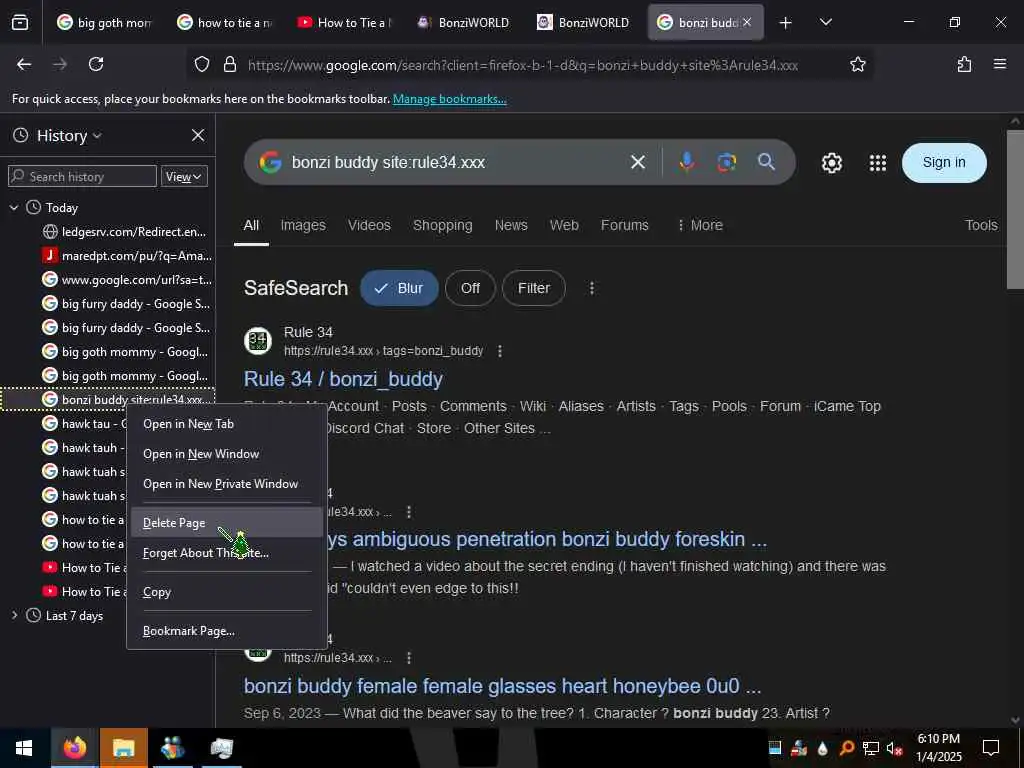The image size is (1024, 768).
Task: Click the Manage bookmarks link
Action: click(x=449, y=99)
